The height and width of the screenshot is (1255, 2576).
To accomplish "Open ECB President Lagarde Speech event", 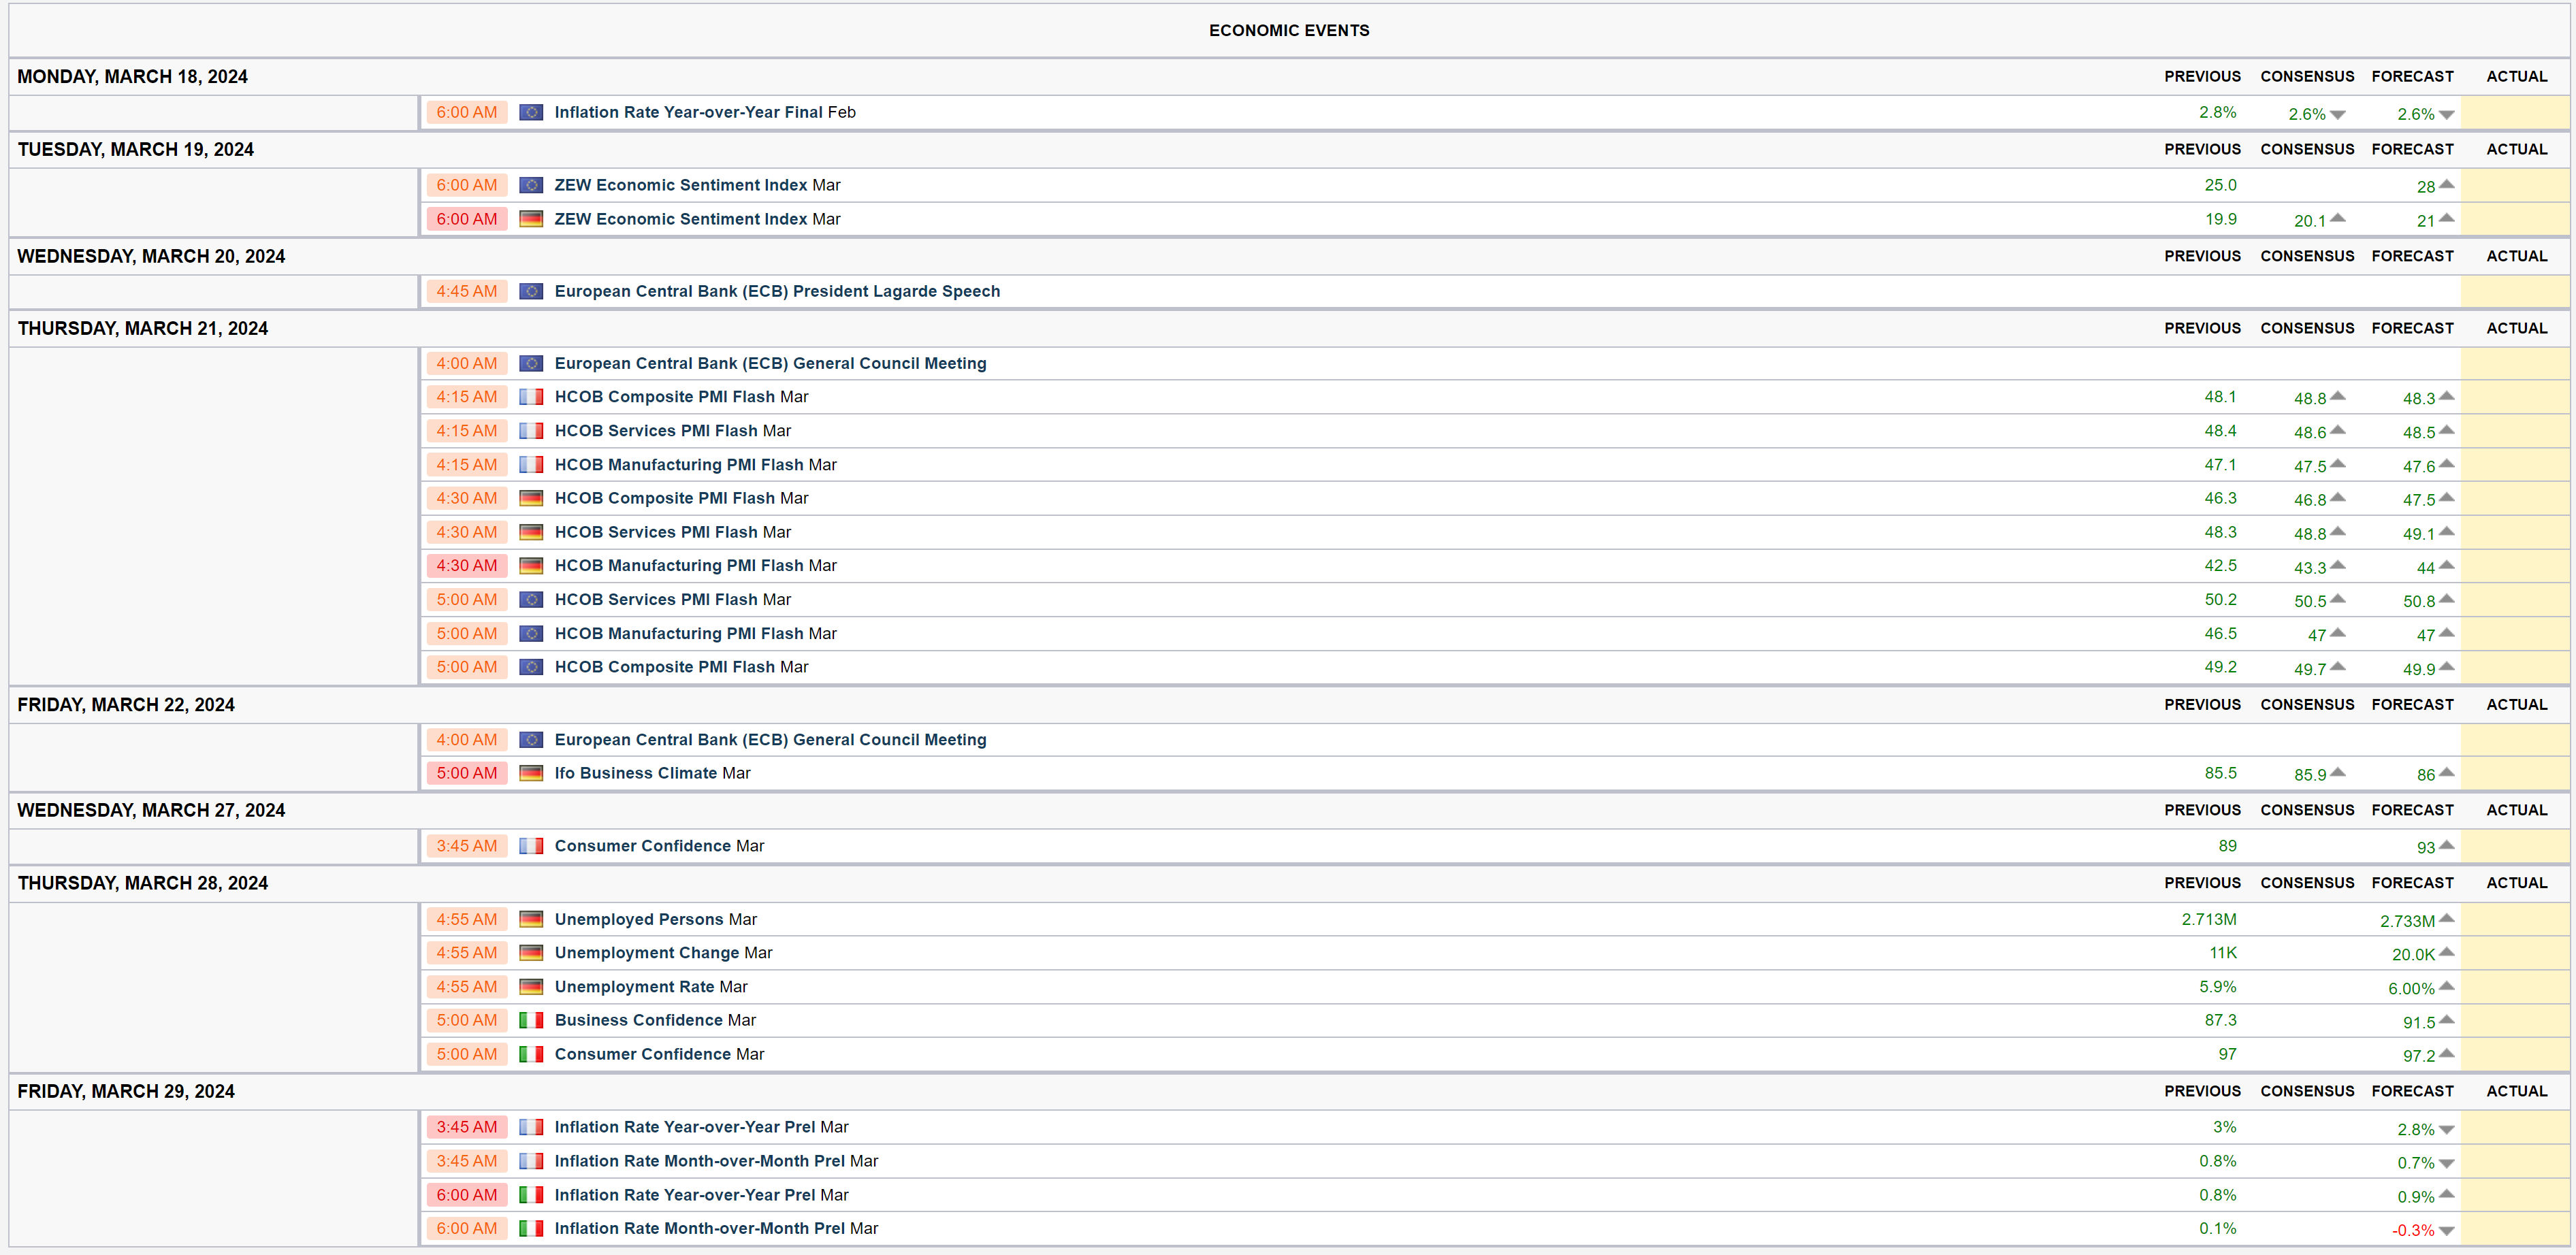I will click(x=776, y=291).
